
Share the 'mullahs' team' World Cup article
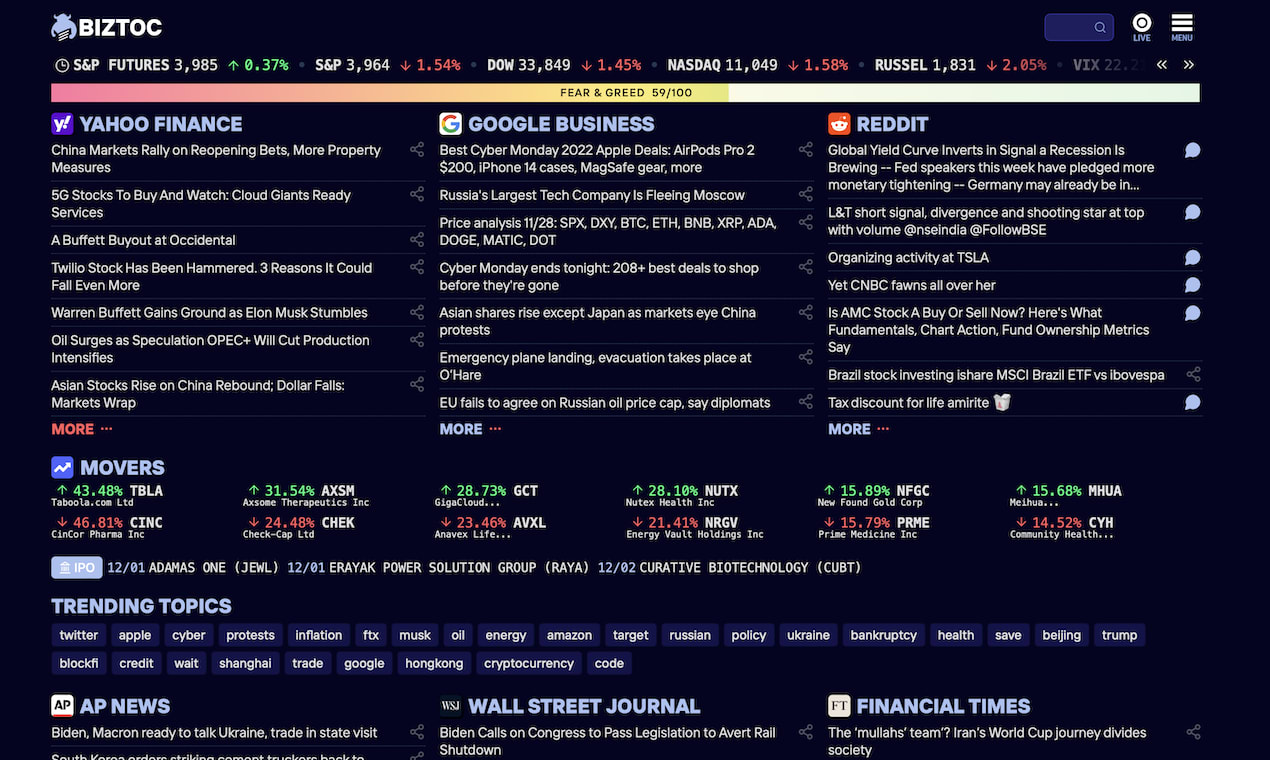(1193, 732)
